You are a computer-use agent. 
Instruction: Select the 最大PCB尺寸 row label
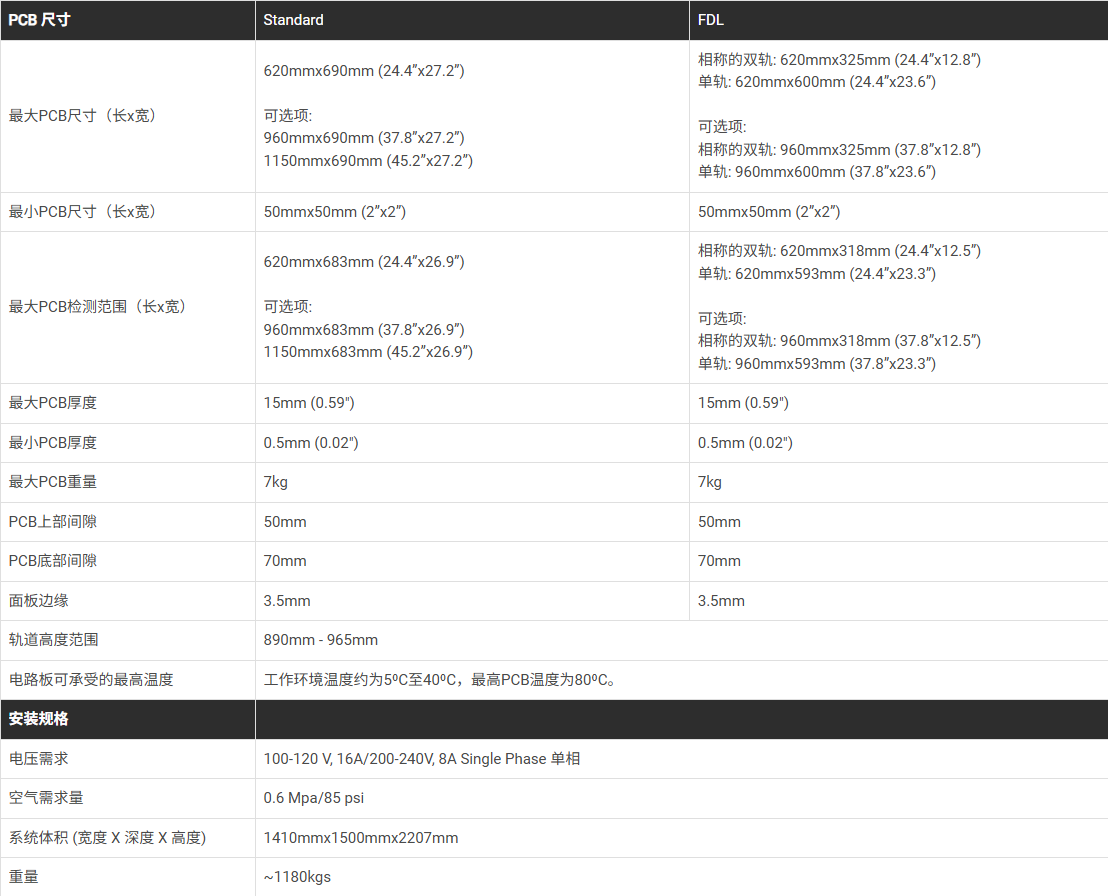tap(83, 116)
